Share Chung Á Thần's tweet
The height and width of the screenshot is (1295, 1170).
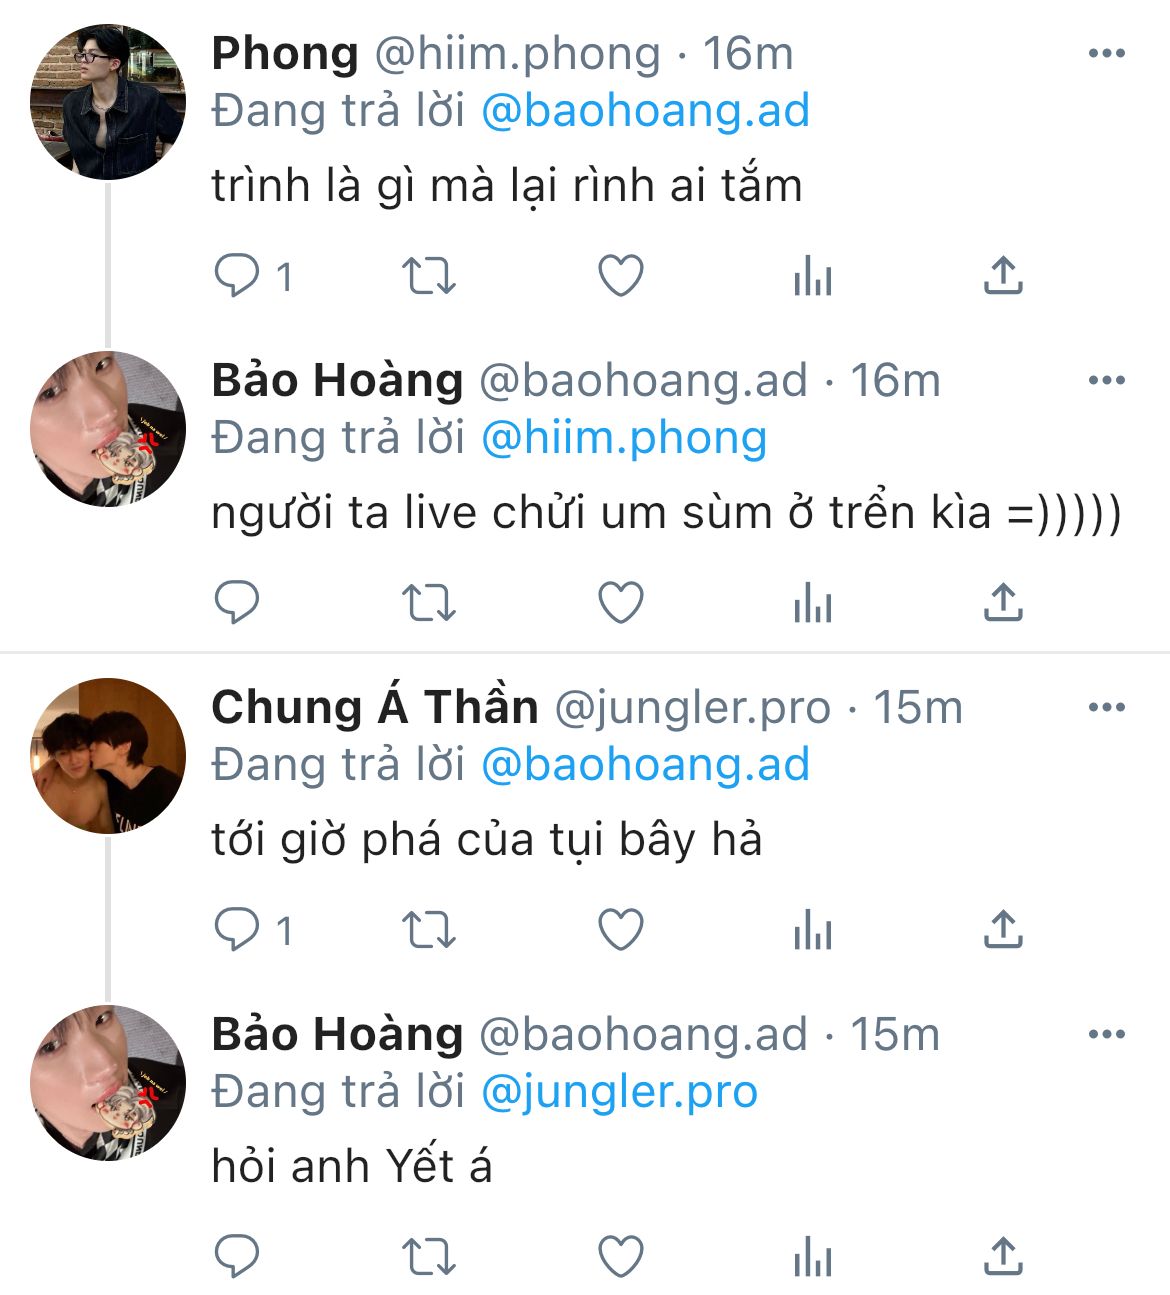pos(1003,930)
